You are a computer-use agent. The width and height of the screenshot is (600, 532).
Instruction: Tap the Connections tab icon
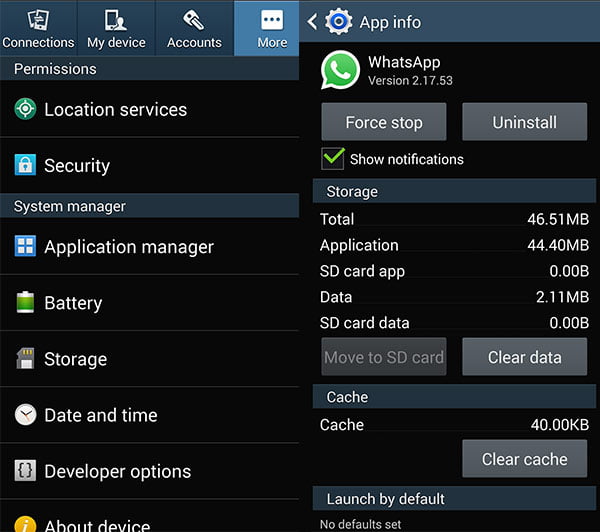coord(38,20)
